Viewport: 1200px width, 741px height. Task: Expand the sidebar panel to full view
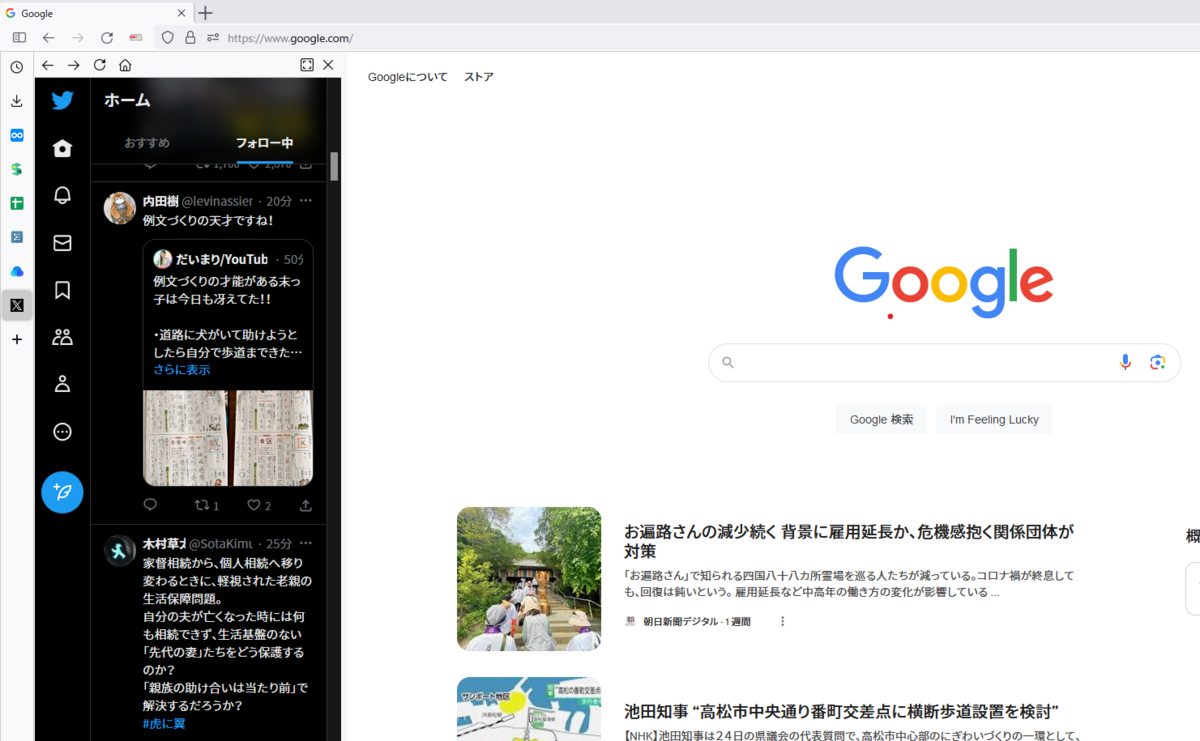307,65
